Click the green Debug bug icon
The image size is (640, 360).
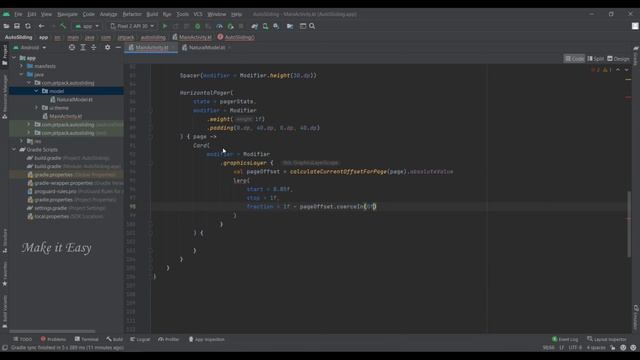pos(198,26)
